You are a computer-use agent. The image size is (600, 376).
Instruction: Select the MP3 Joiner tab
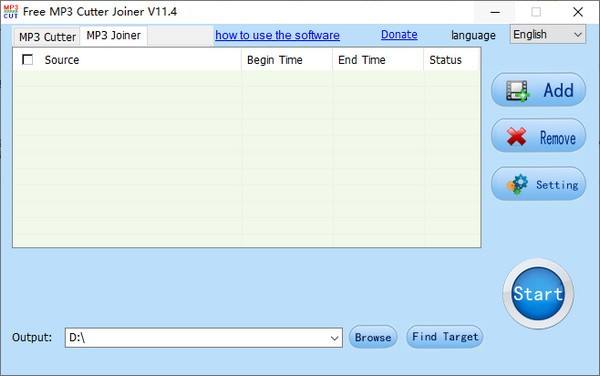click(x=114, y=36)
